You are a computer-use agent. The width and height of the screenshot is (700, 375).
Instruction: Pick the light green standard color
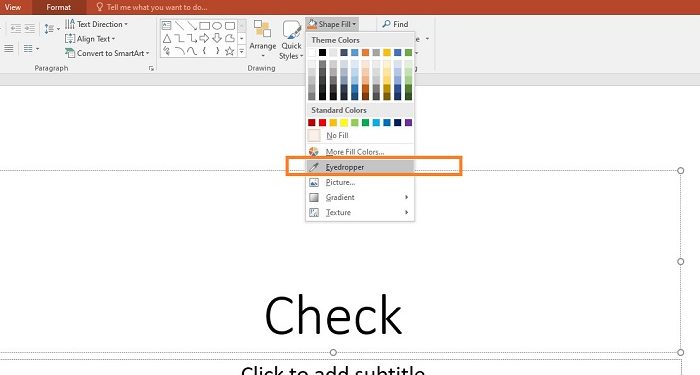(354, 122)
